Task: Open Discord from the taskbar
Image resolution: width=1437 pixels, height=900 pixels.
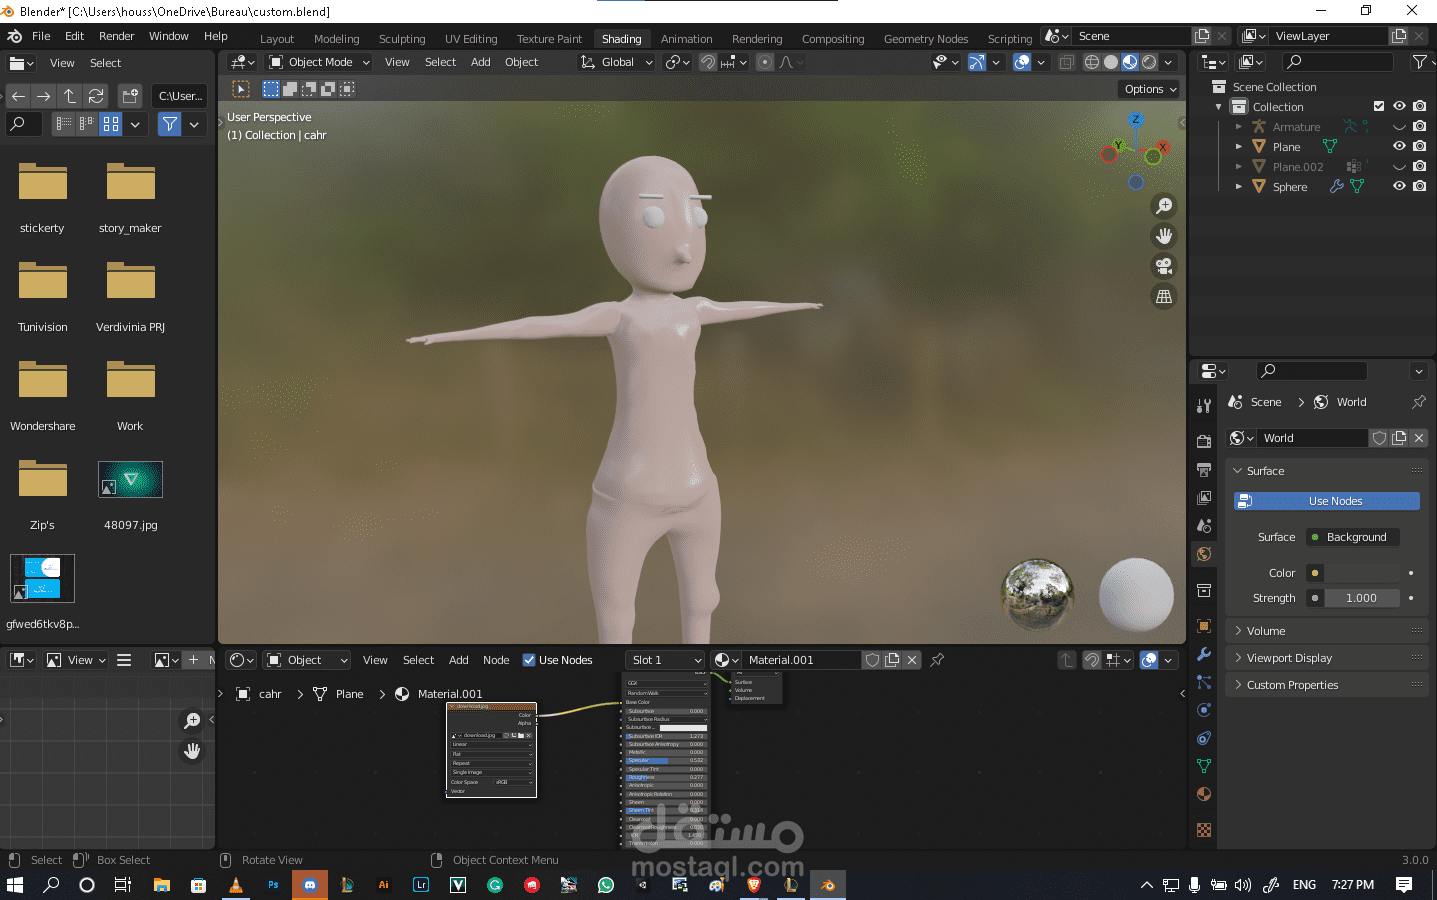Action: click(x=310, y=885)
